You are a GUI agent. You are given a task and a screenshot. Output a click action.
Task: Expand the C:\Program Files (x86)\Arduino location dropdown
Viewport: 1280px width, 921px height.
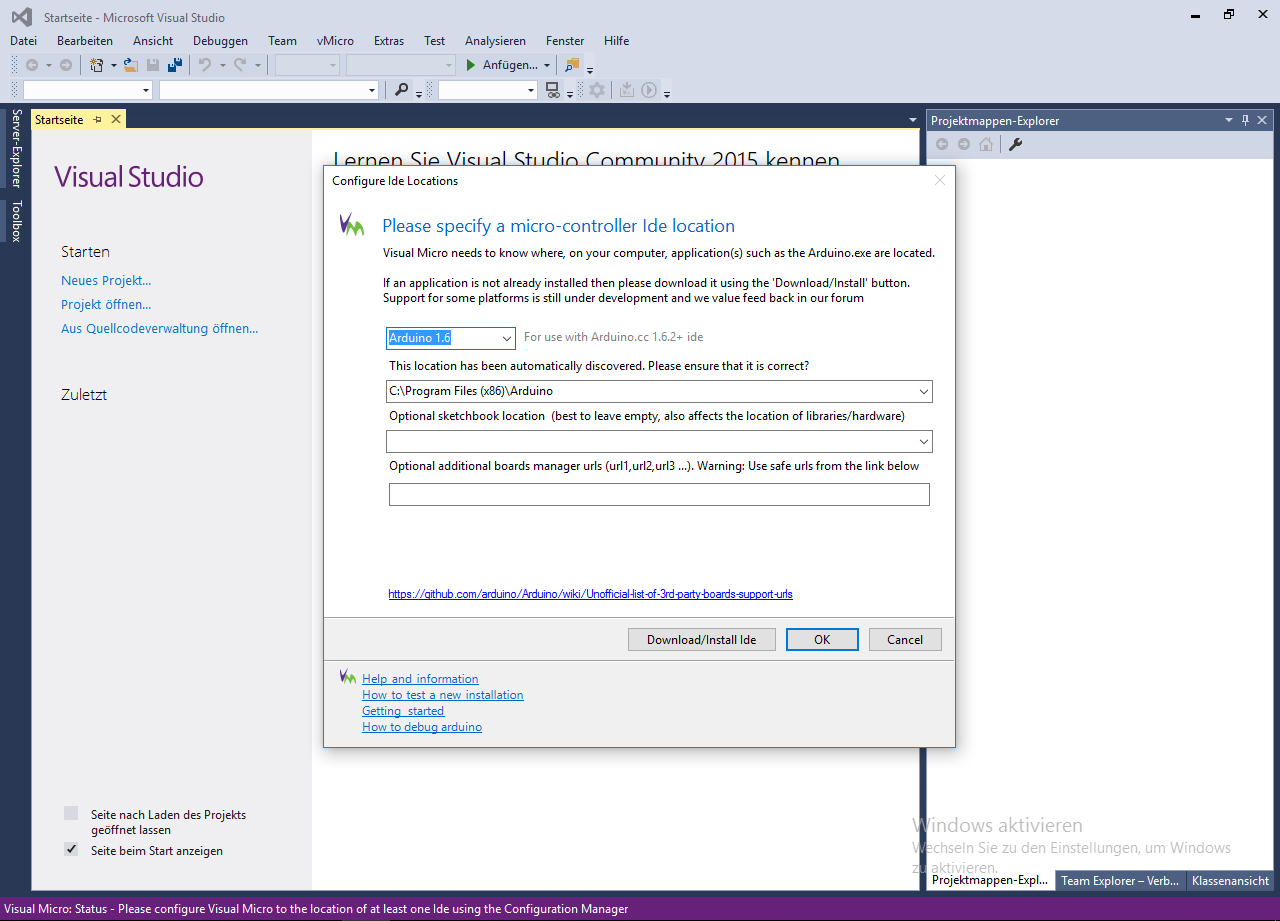pyautogui.click(x=923, y=391)
